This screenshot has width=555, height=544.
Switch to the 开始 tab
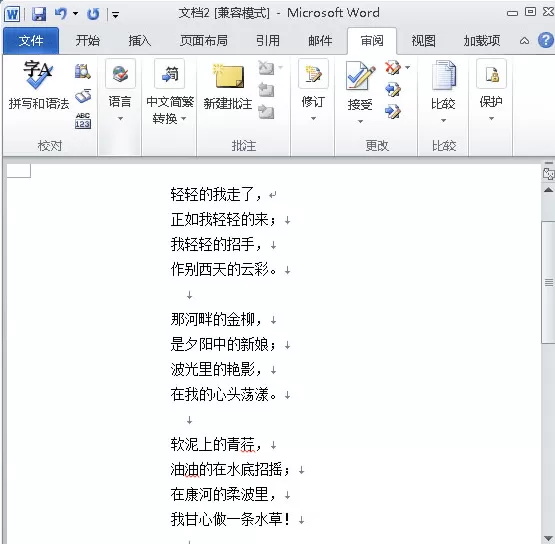(87, 41)
